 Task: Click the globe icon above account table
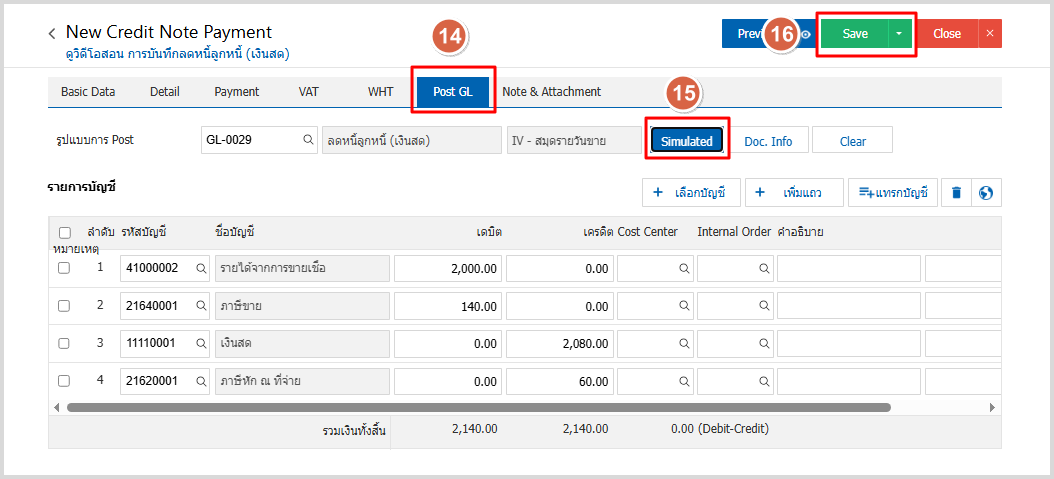(986, 193)
